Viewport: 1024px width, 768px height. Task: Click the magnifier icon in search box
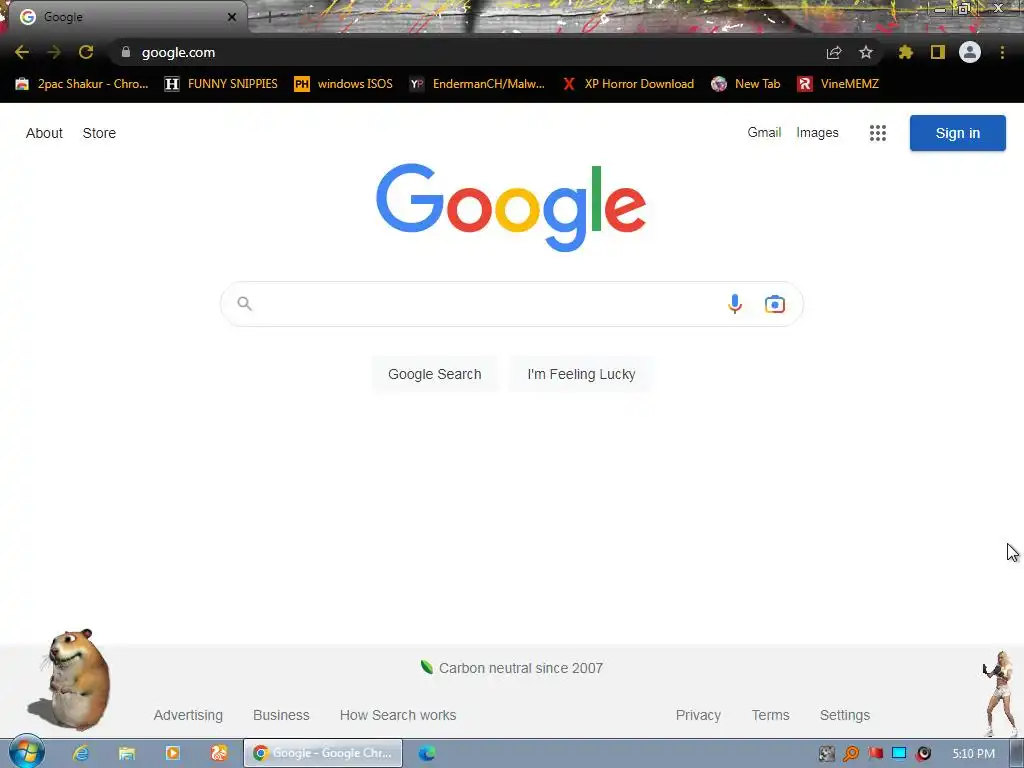(x=244, y=304)
